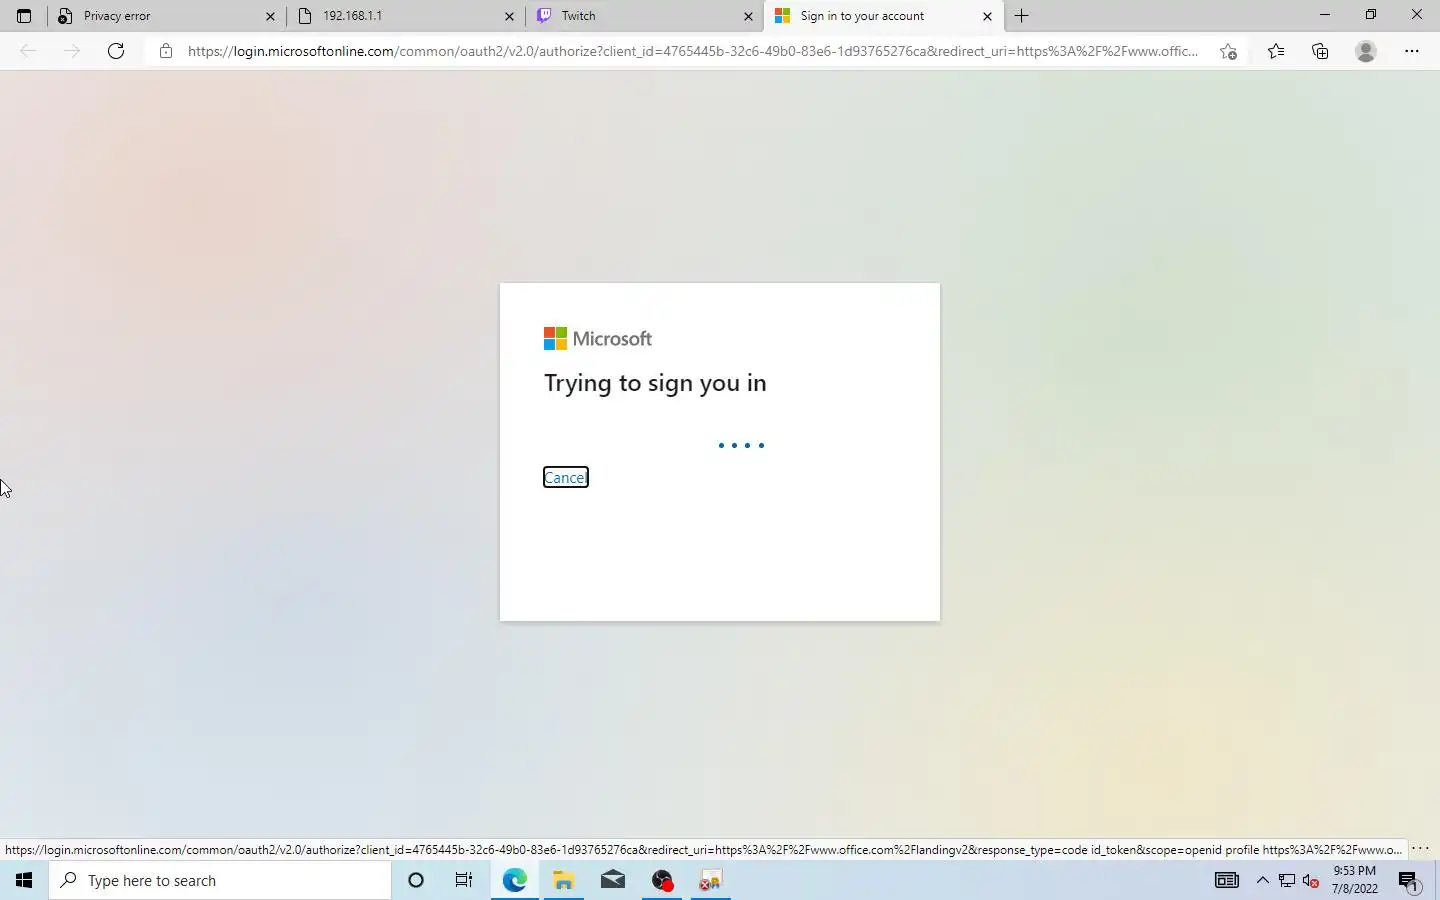Show hidden system tray icons

(x=1263, y=880)
